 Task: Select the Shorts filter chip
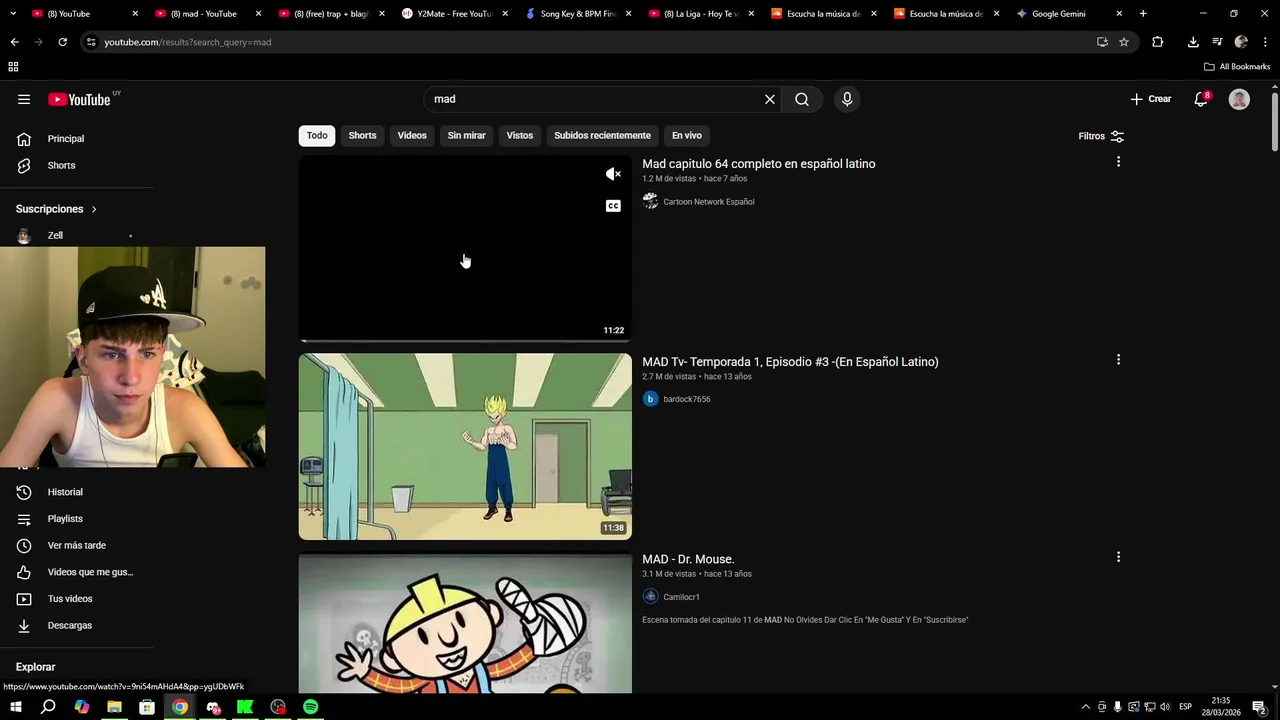click(x=362, y=135)
